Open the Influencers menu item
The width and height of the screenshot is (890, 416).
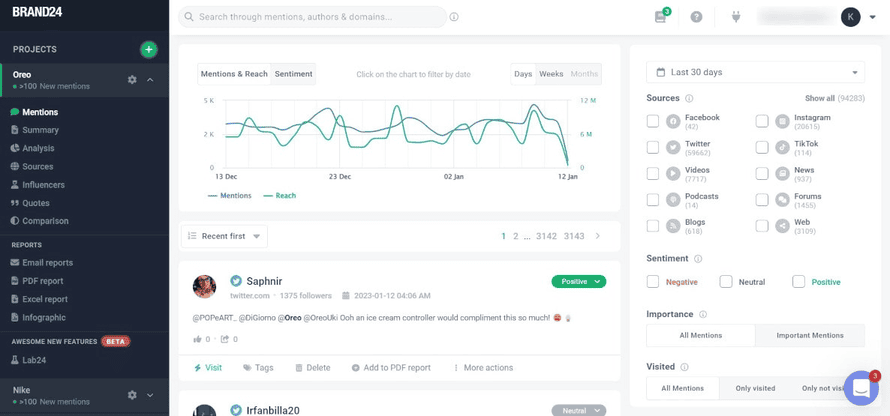pos(43,185)
